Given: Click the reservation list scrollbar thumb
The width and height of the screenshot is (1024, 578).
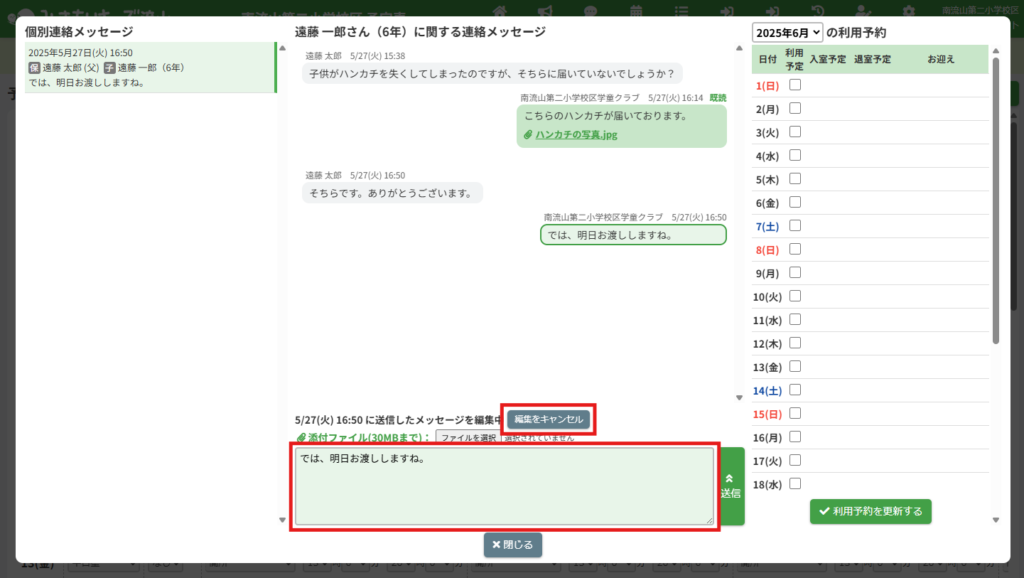Looking at the screenshot, I should click(x=996, y=200).
